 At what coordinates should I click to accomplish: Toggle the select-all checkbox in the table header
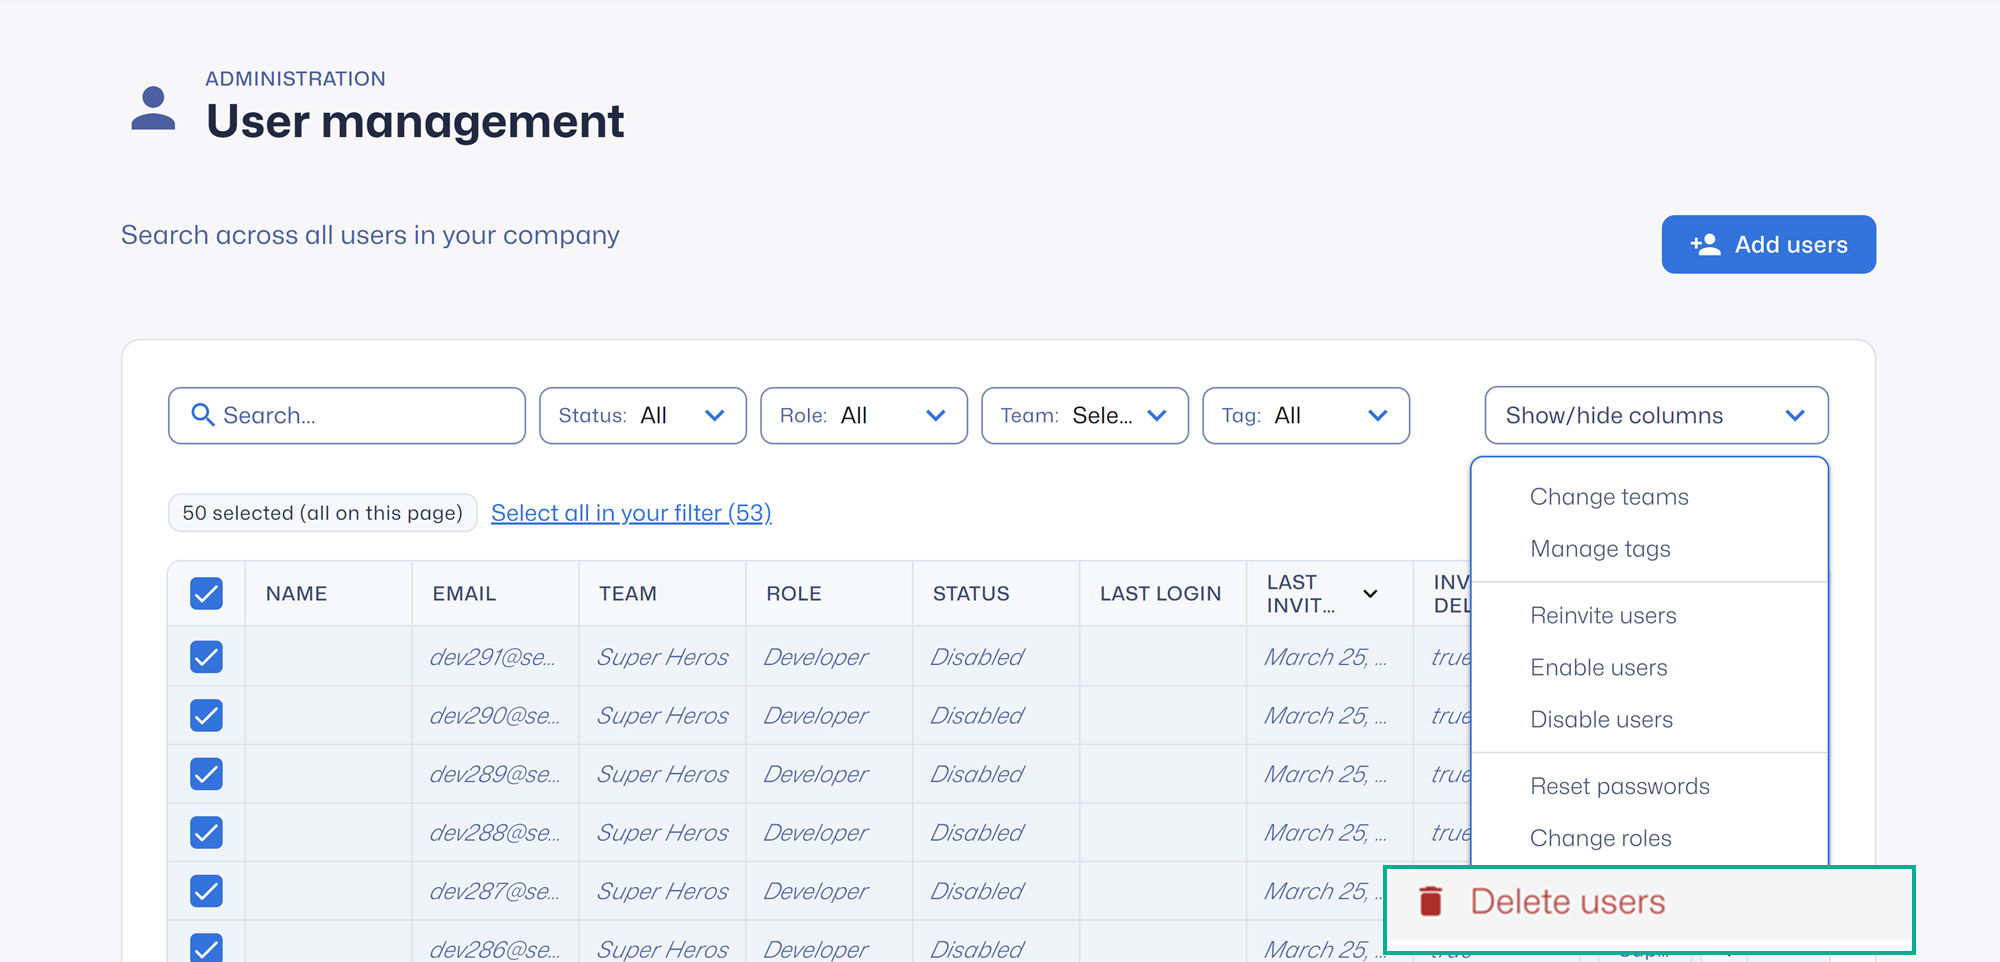(206, 594)
